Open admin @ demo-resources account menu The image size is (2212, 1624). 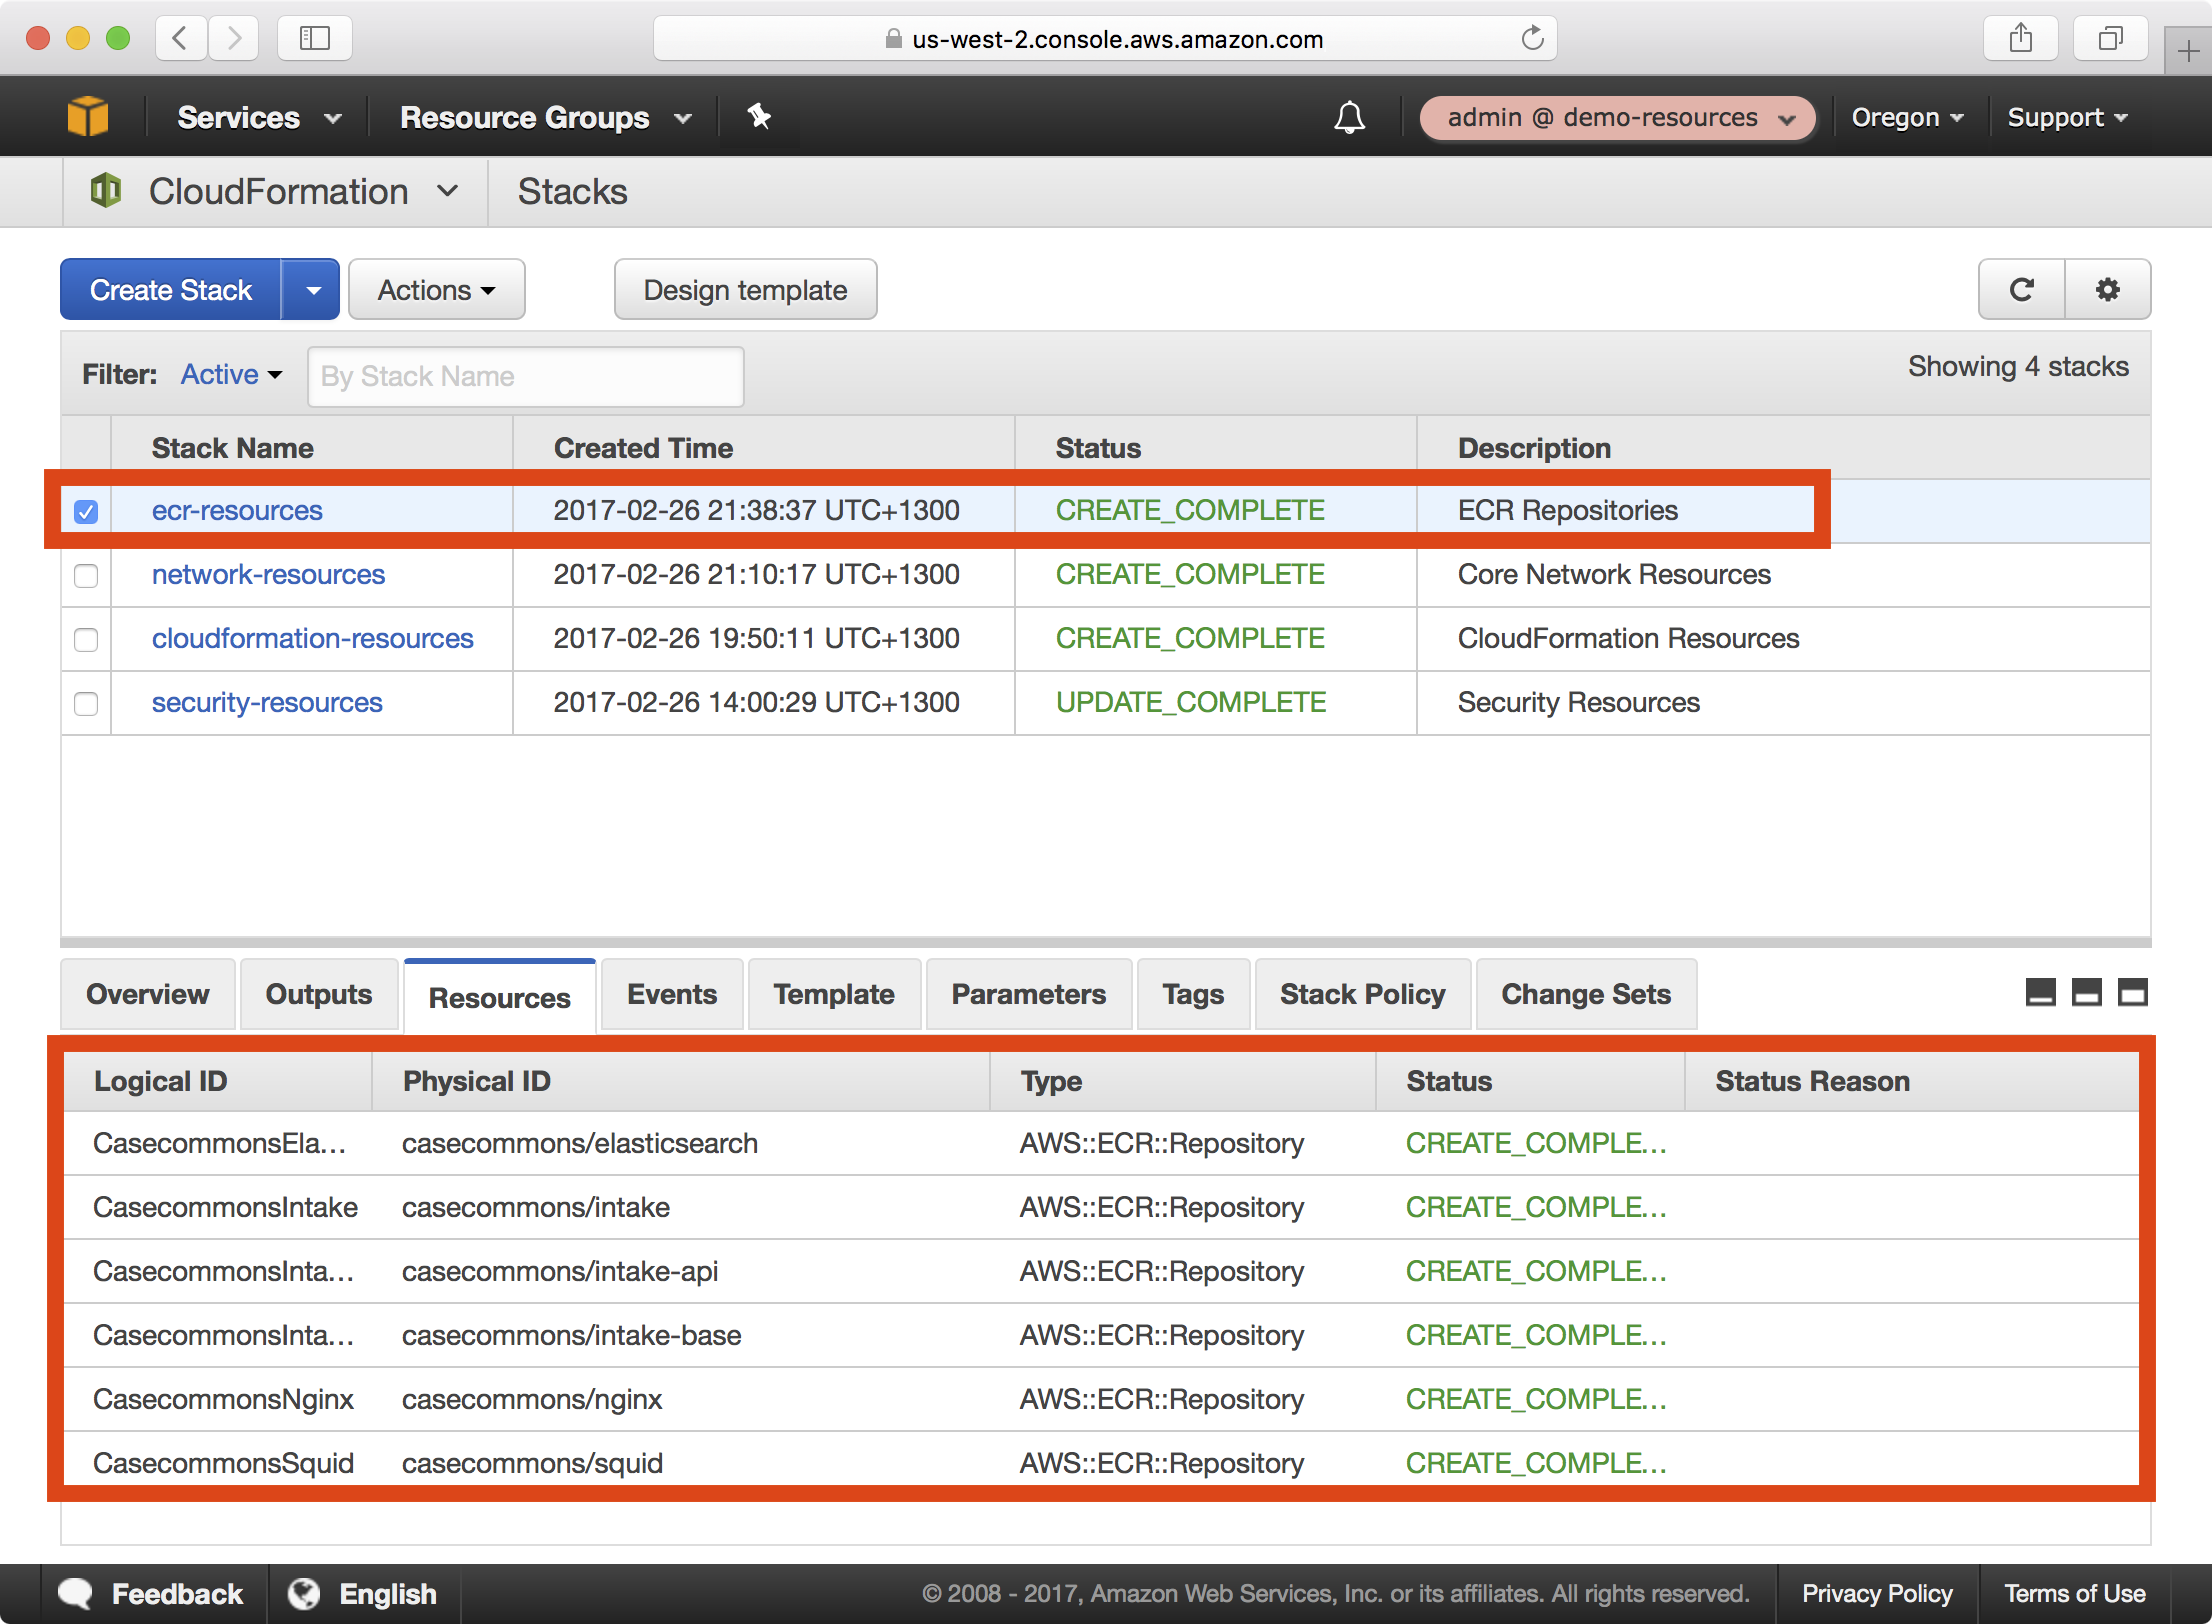[1617, 118]
